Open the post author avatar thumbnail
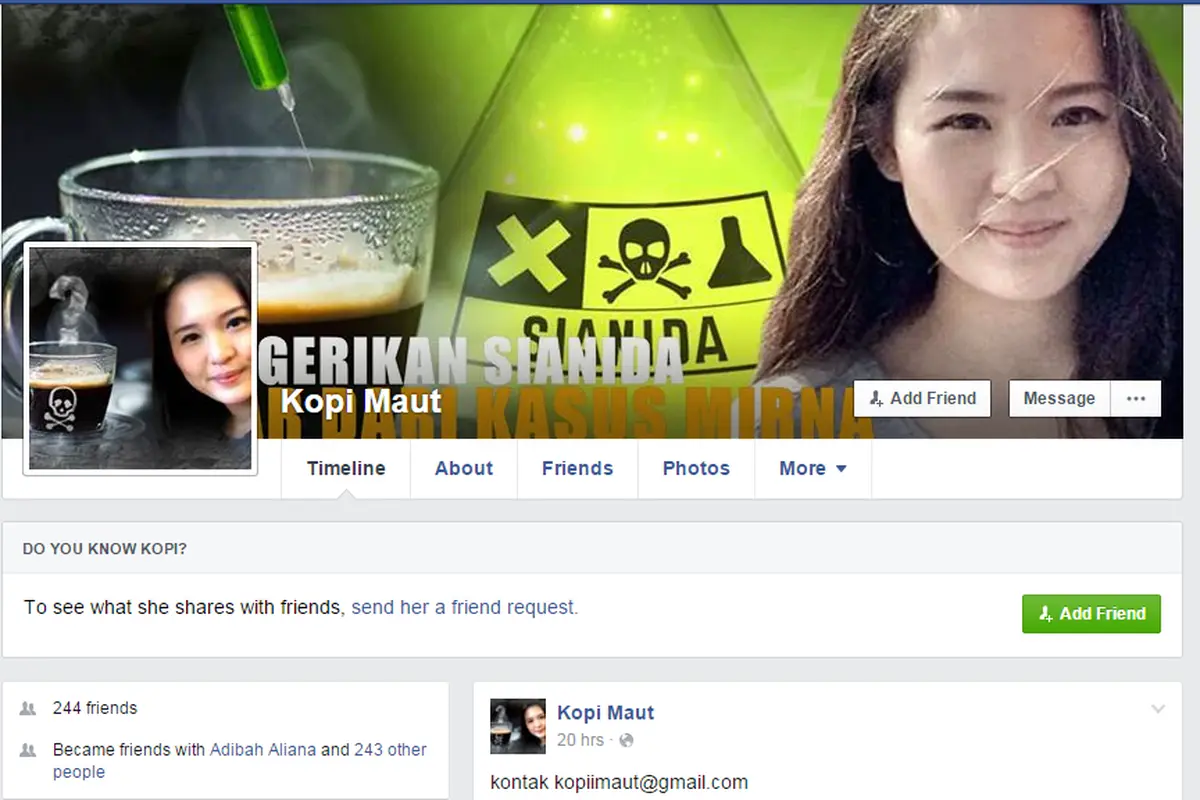 pos(518,726)
